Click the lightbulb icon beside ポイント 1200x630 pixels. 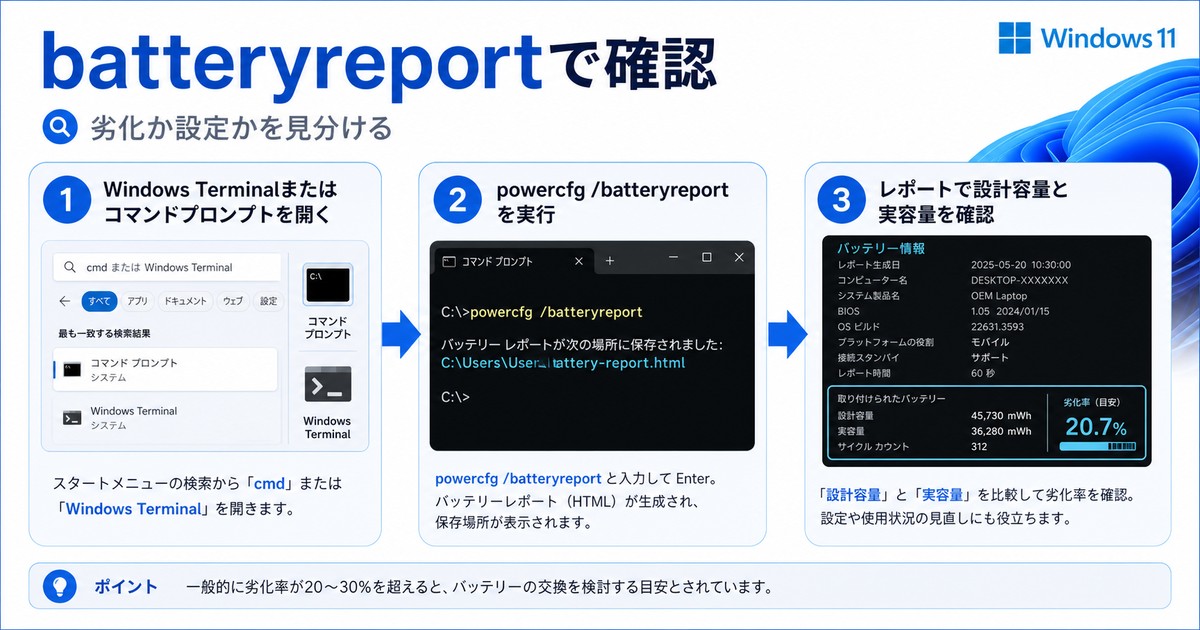(58, 586)
